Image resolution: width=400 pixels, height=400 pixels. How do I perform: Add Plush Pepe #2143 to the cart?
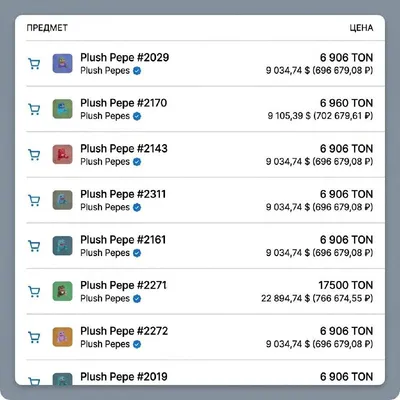(x=34, y=155)
